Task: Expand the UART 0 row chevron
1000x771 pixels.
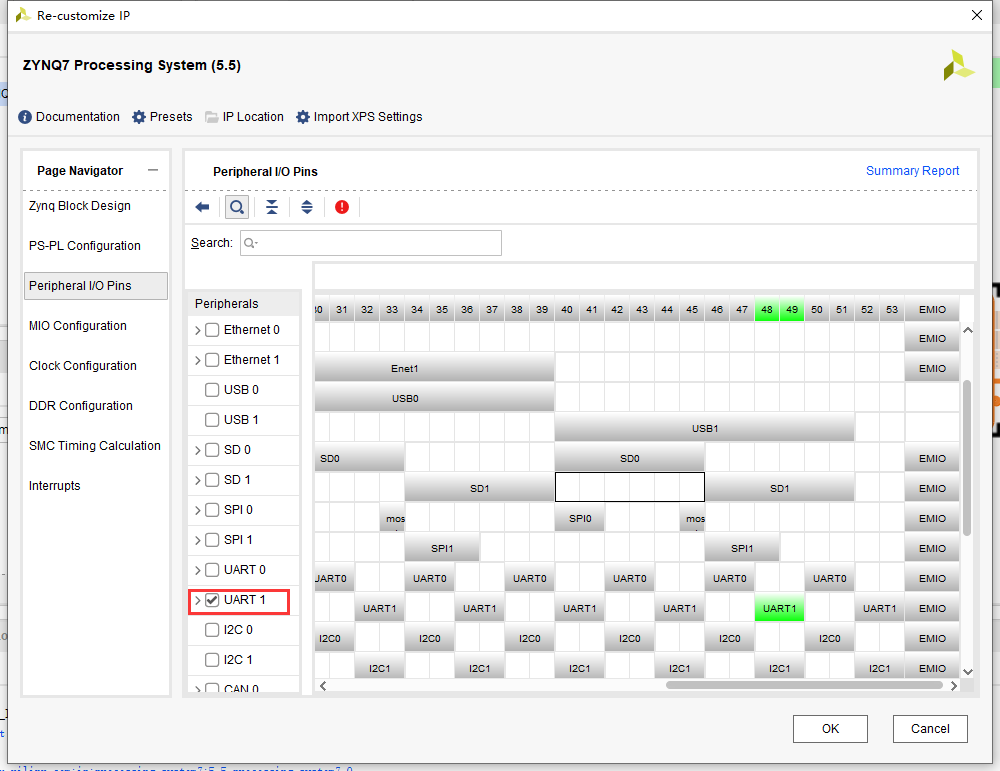Action: (x=198, y=570)
